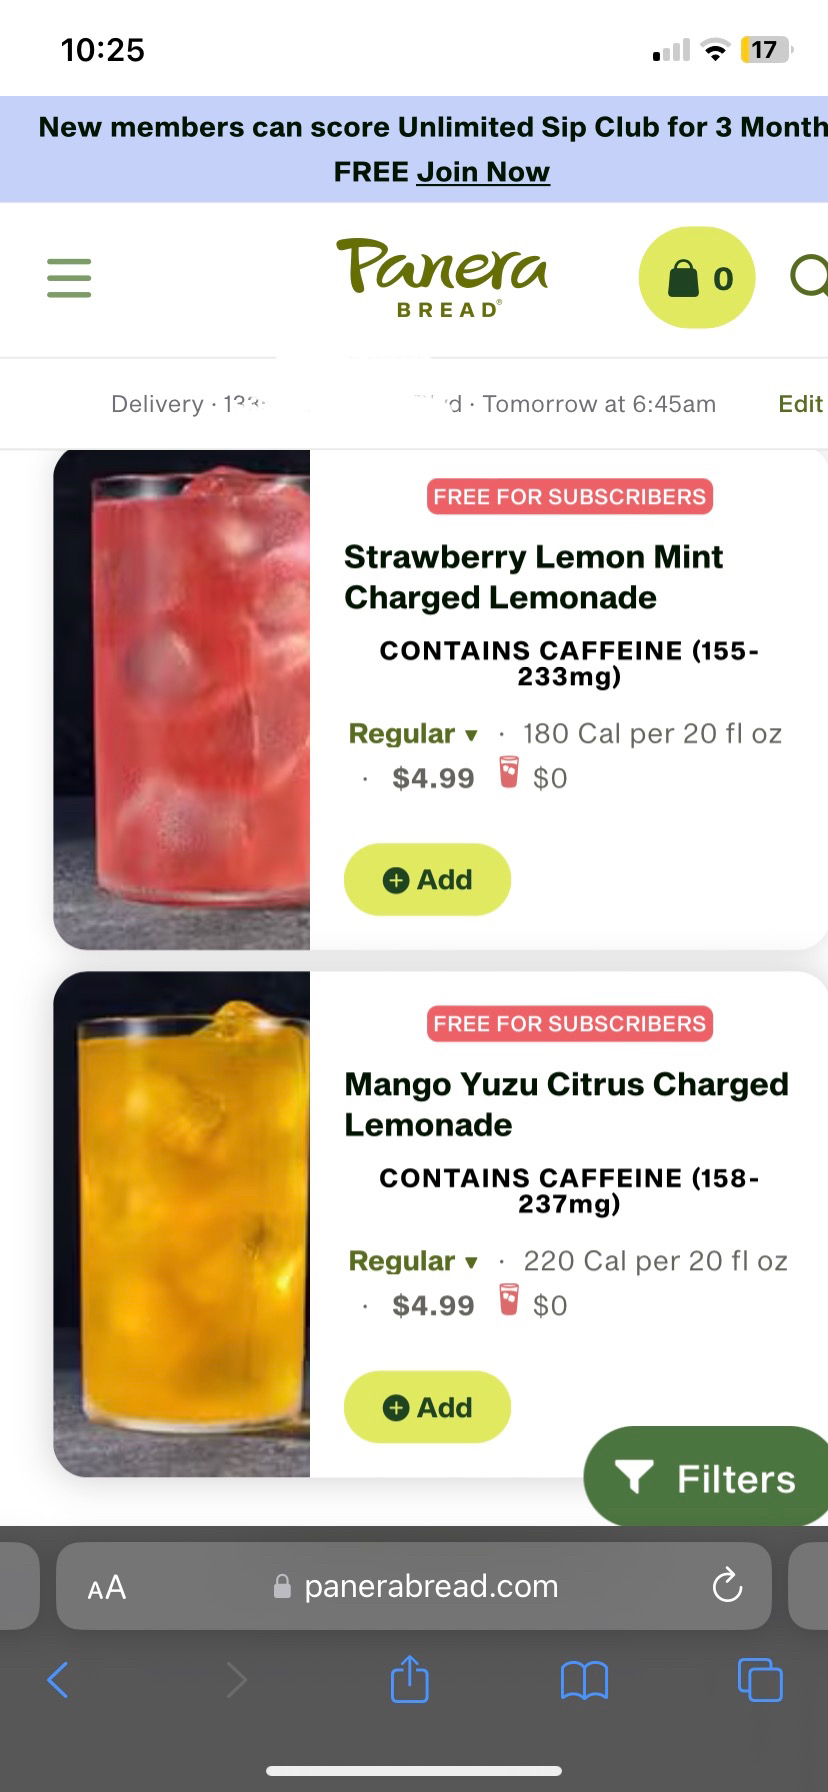Open the hamburger navigation menu
This screenshot has width=828, height=1792.
pyautogui.click(x=69, y=277)
